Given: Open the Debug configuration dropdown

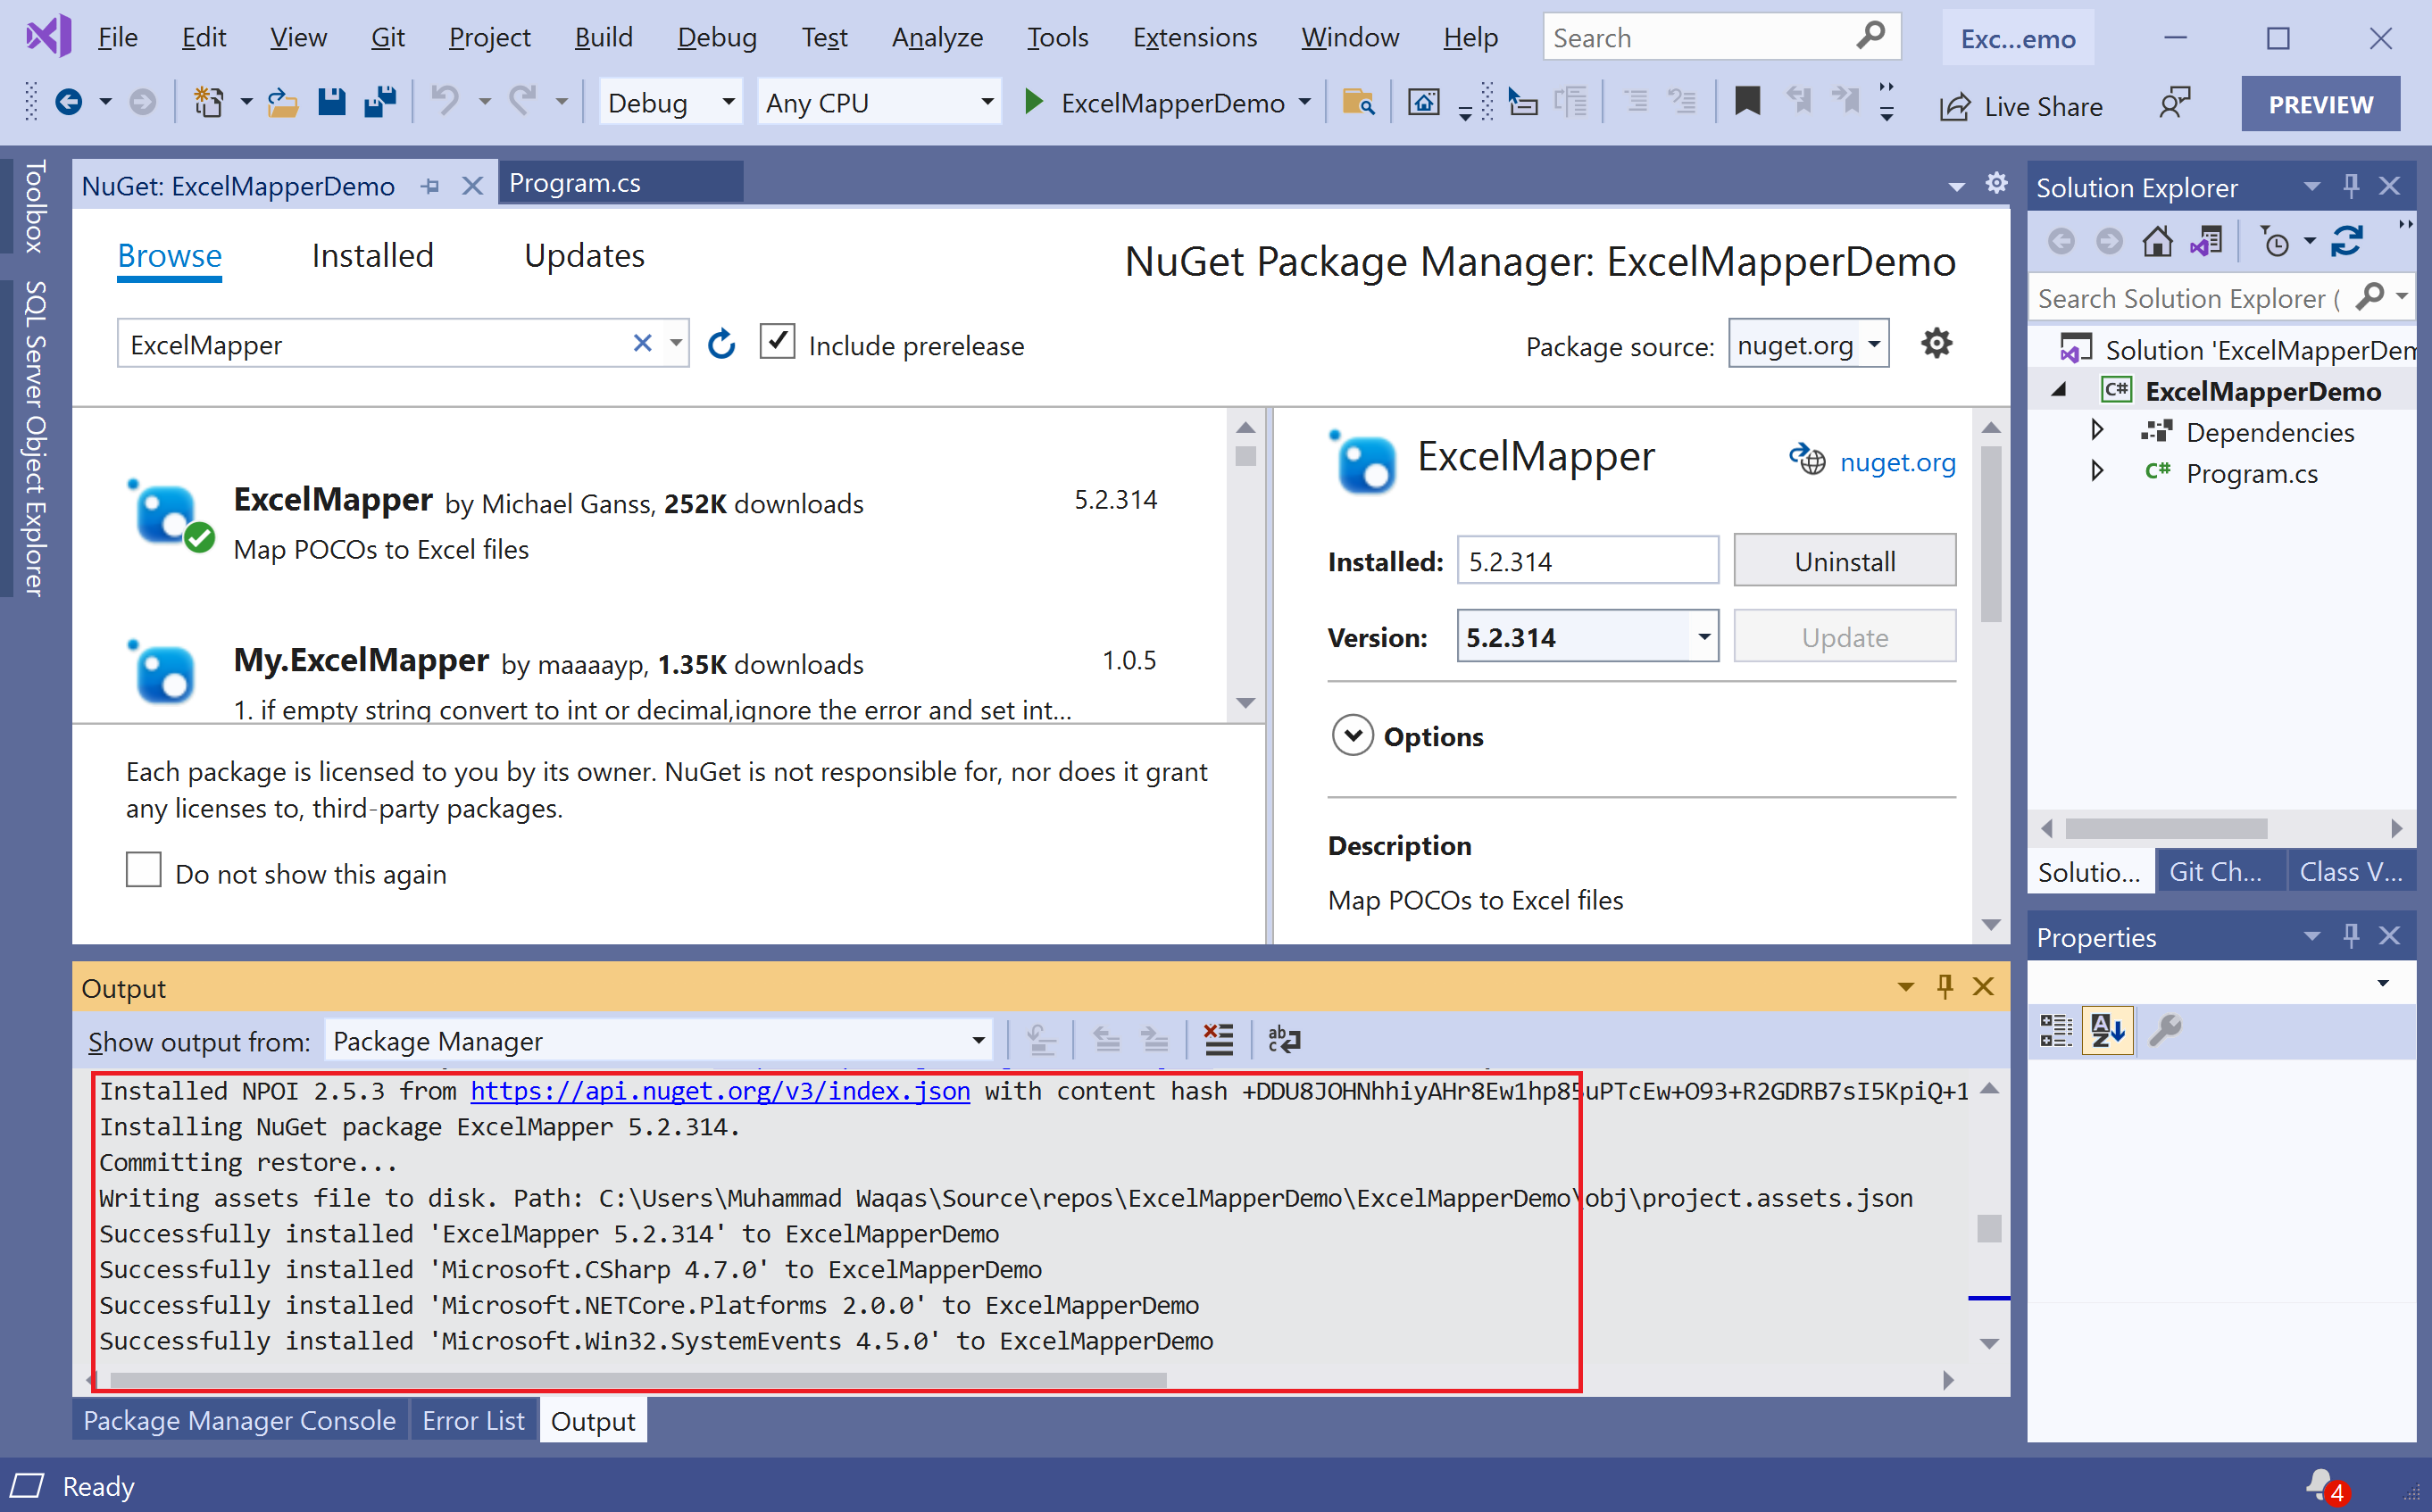Looking at the screenshot, I should pos(670,102).
